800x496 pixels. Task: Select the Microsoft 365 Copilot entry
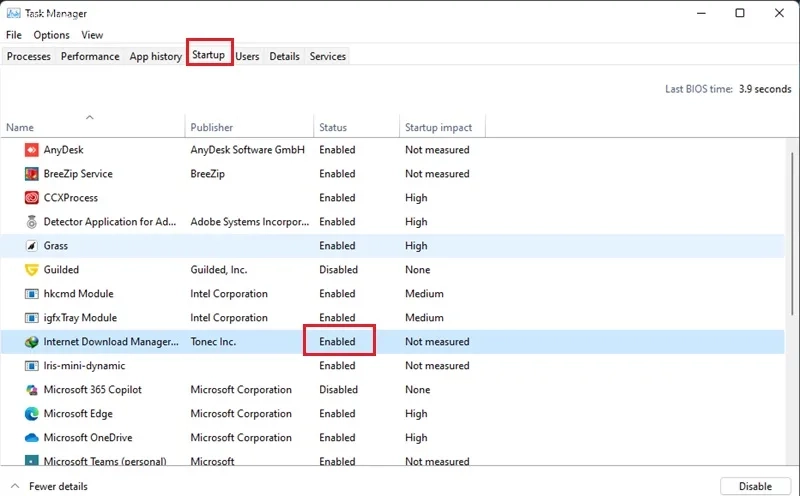point(92,390)
